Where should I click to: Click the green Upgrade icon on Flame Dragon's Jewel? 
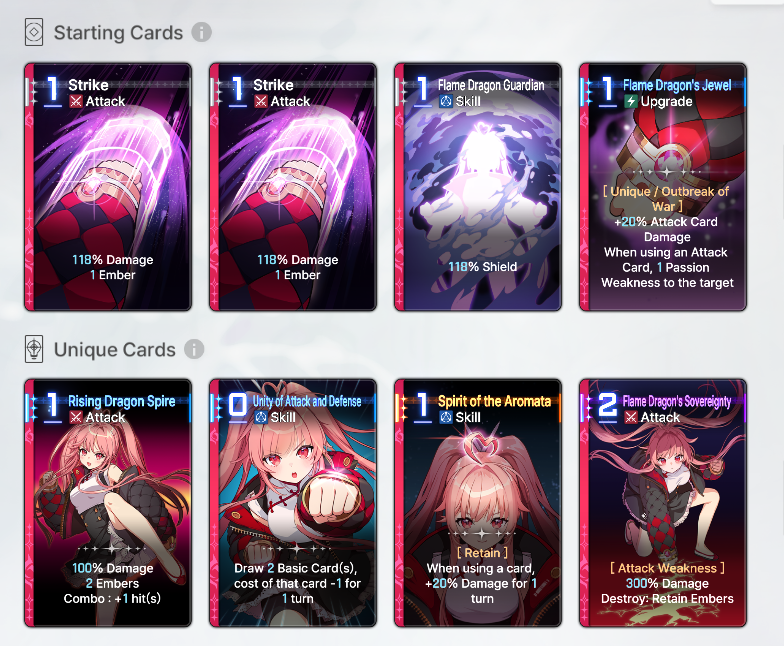click(x=631, y=102)
